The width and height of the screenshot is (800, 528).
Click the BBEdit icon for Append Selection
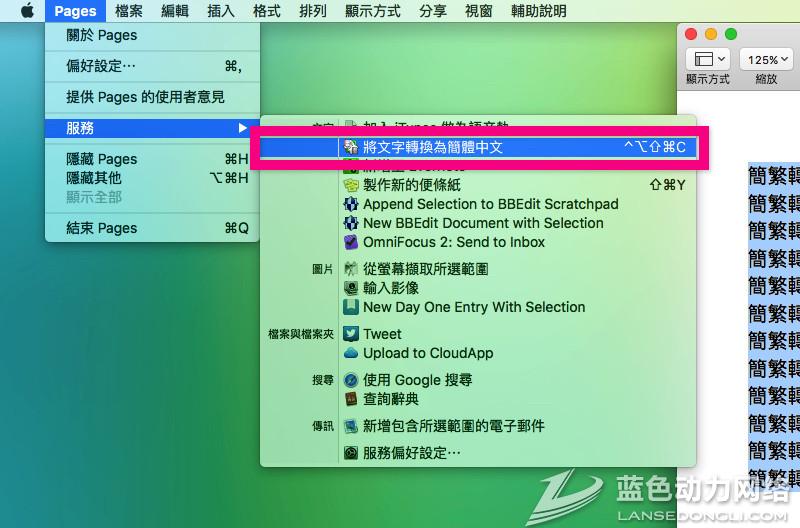(x=351, y=204)
